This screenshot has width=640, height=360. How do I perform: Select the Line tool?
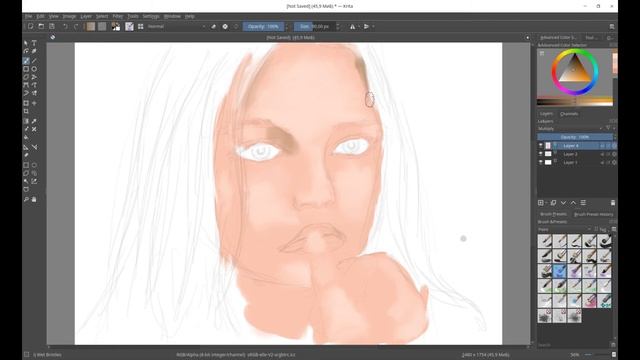pos(34,60)
